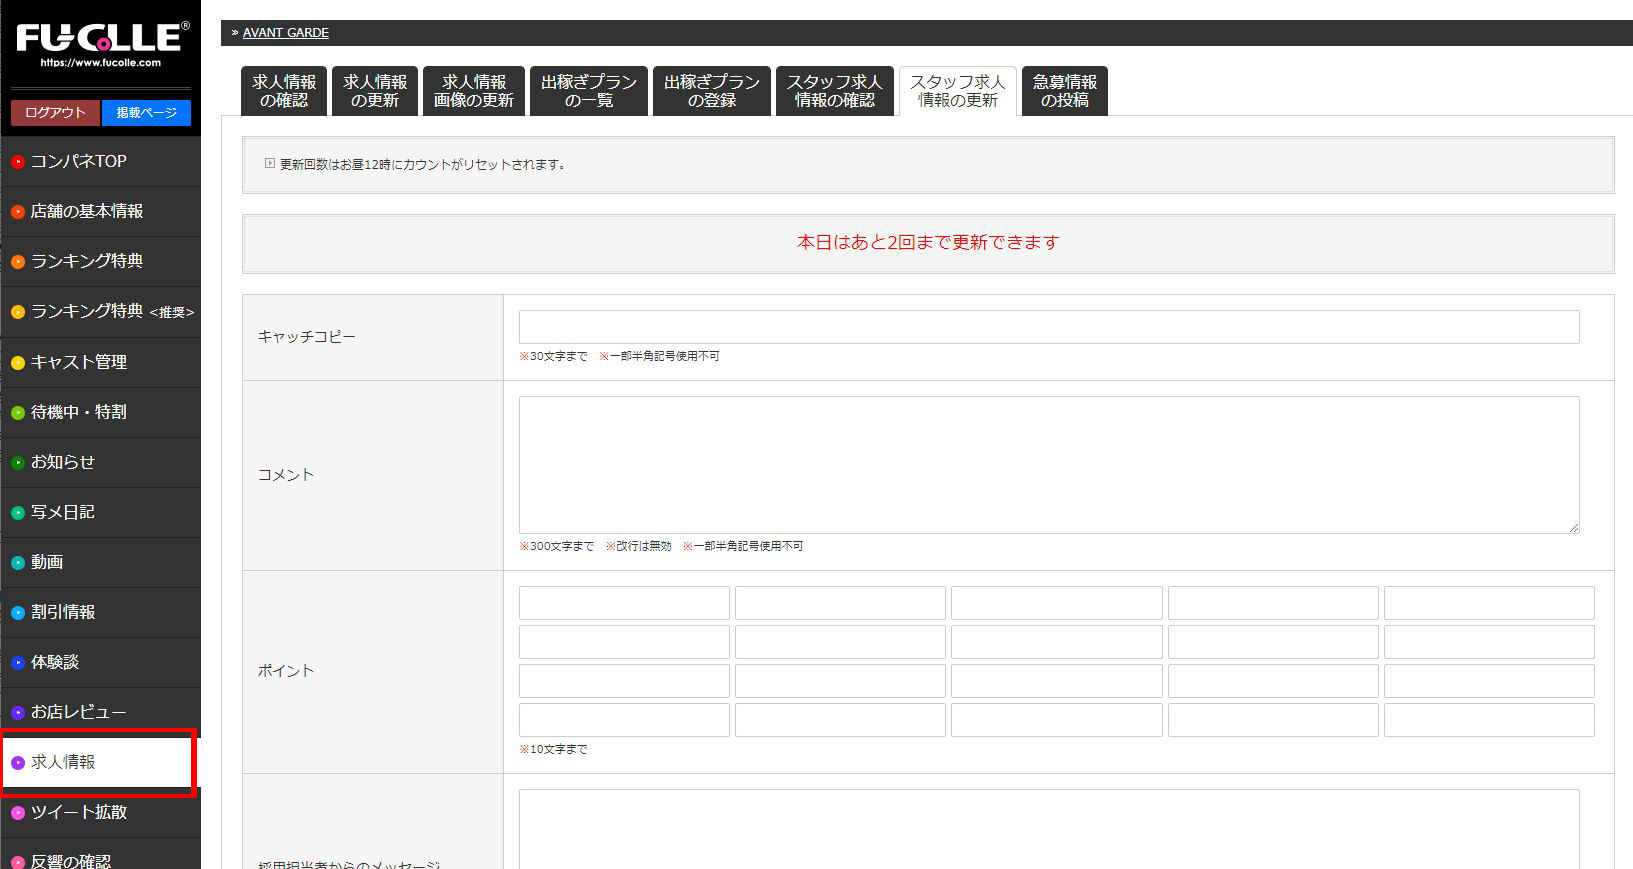Screen dimensions: 1633x869
Task: Click the red bullet icon beside コンパネTOP
Action: click(x=17, y=162)
